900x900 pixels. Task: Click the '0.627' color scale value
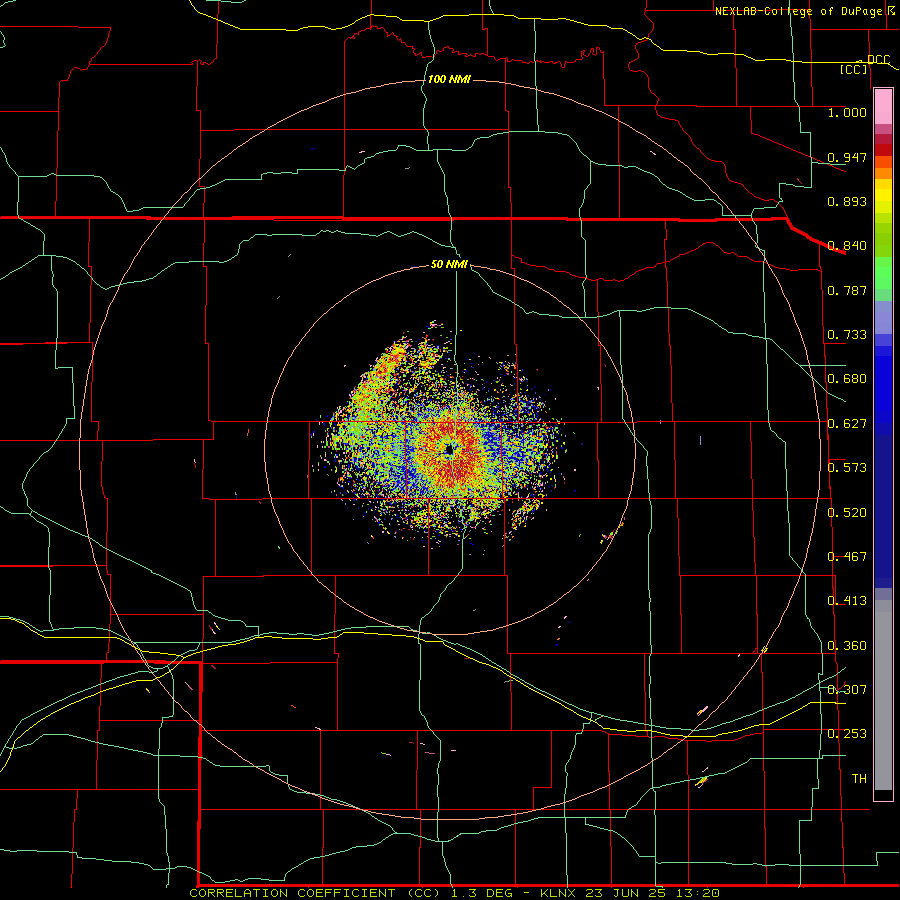pyautogui.click(x=847, y=424)
